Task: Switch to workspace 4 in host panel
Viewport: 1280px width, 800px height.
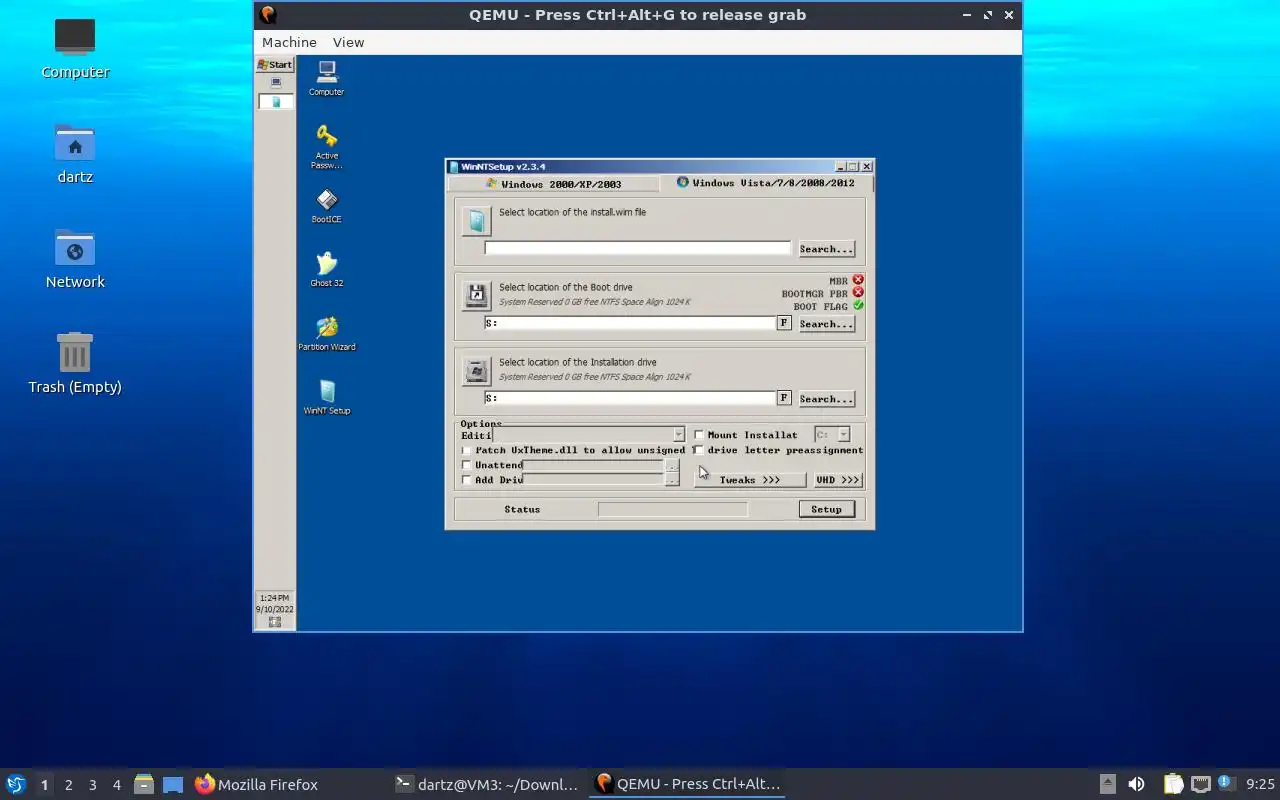Action: click(x=116, y=785)
